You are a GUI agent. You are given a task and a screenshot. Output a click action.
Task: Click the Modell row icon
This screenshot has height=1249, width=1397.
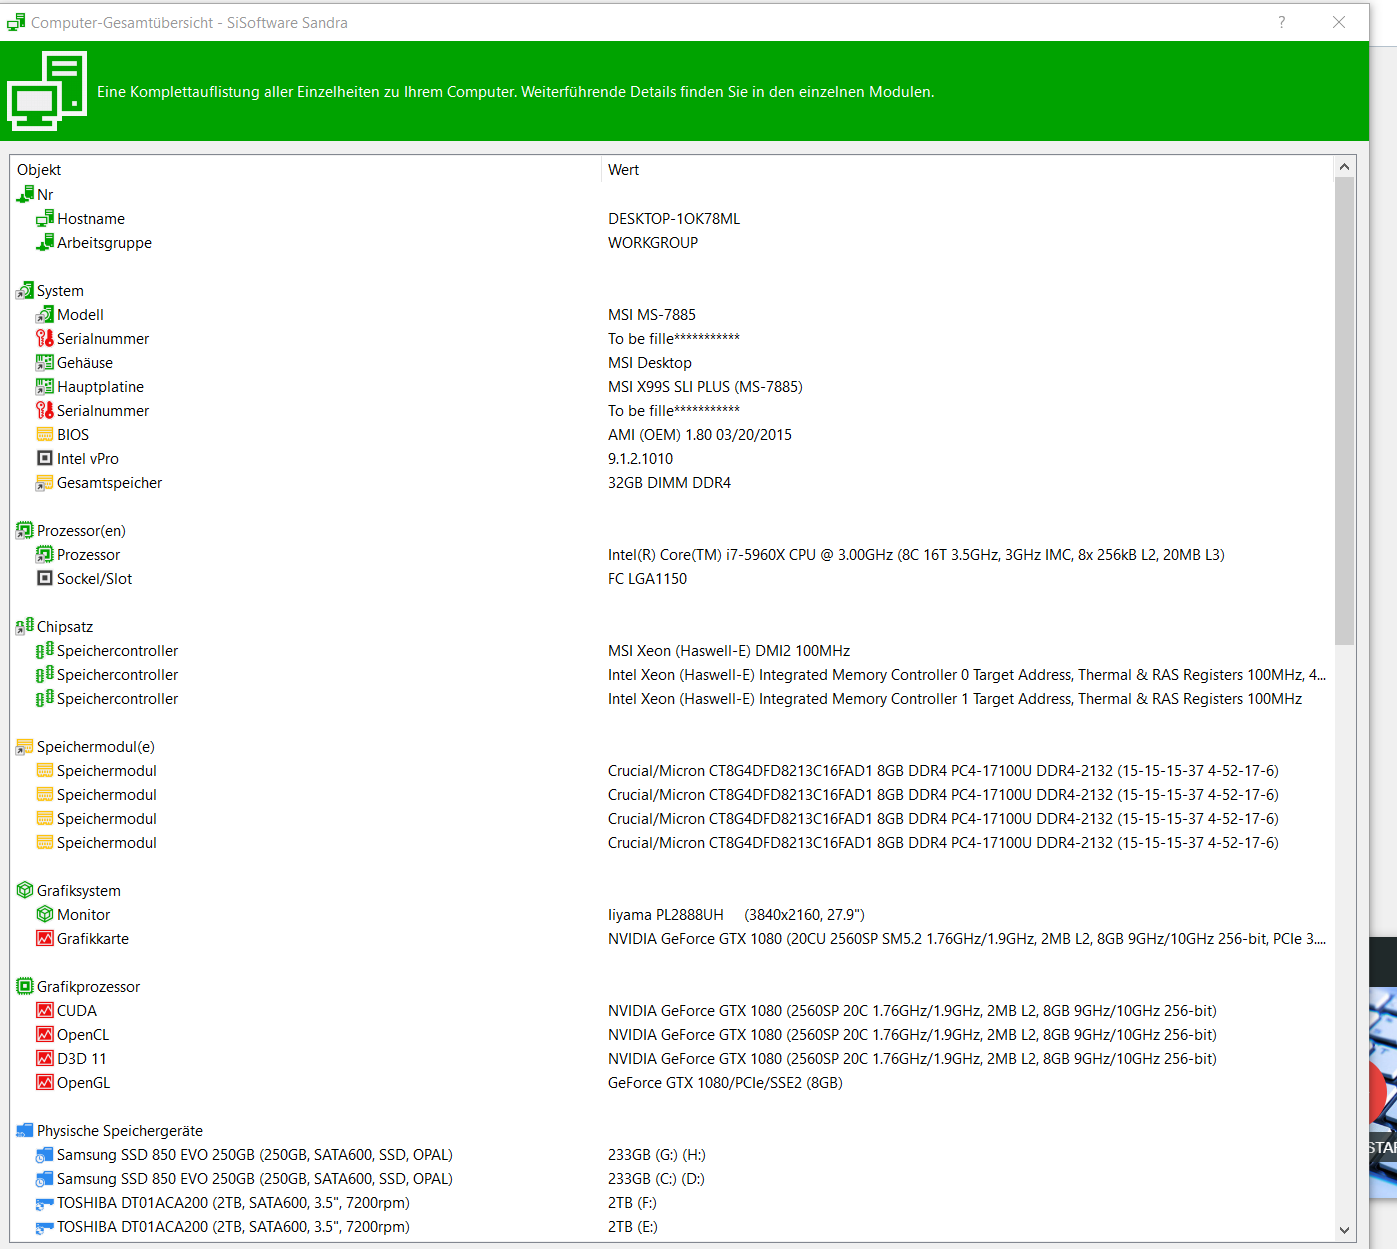pos(45,314)
